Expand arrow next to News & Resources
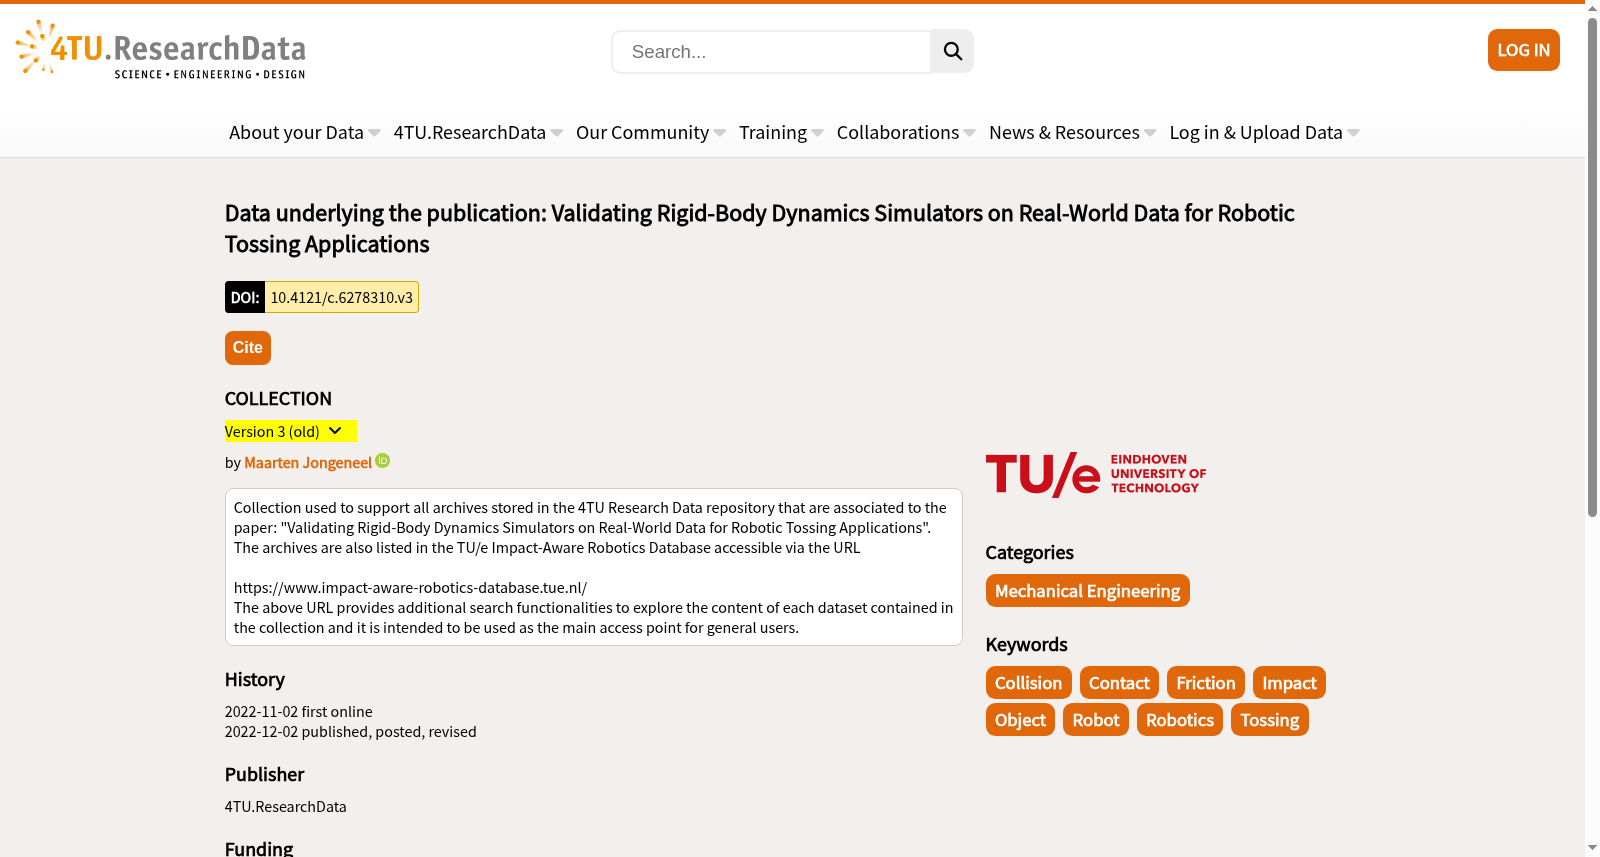This screenshot has width=1600, height=857. (x=1150, y=133)
